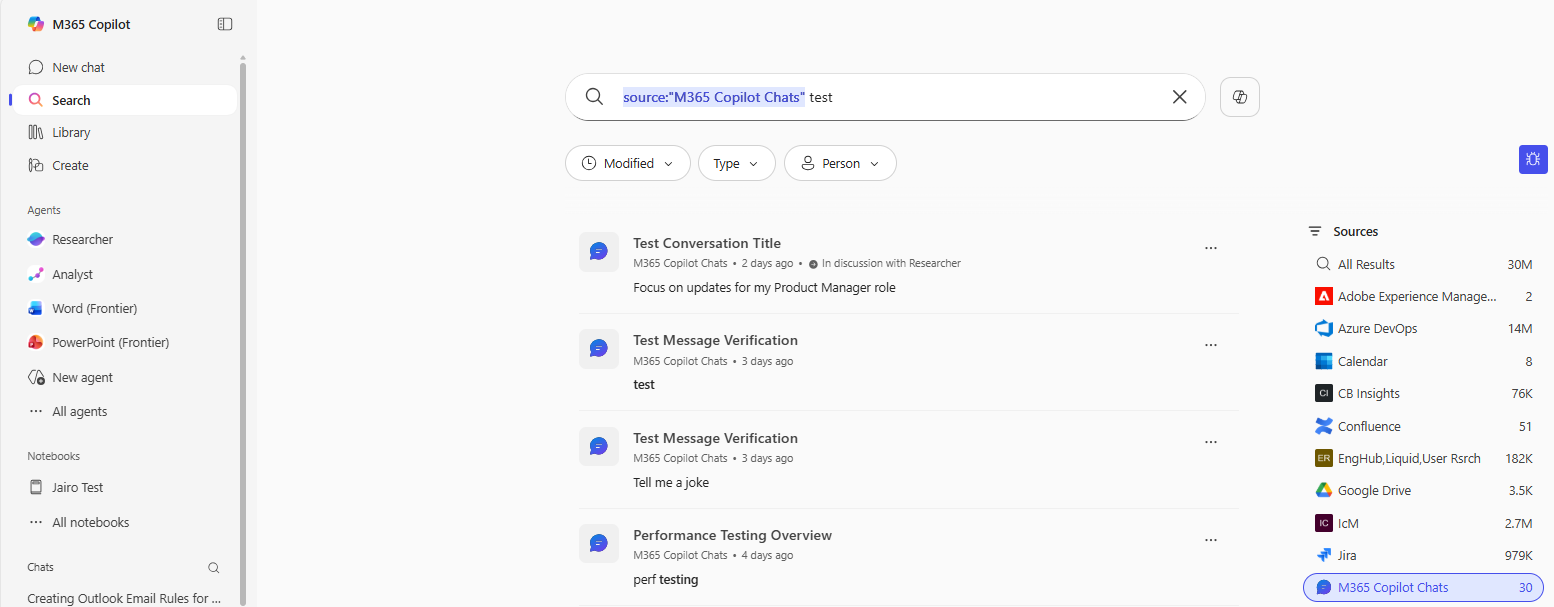Click the chat icon of Test Conversation Title
1554x607 pixels.
[x=599, y=251]
